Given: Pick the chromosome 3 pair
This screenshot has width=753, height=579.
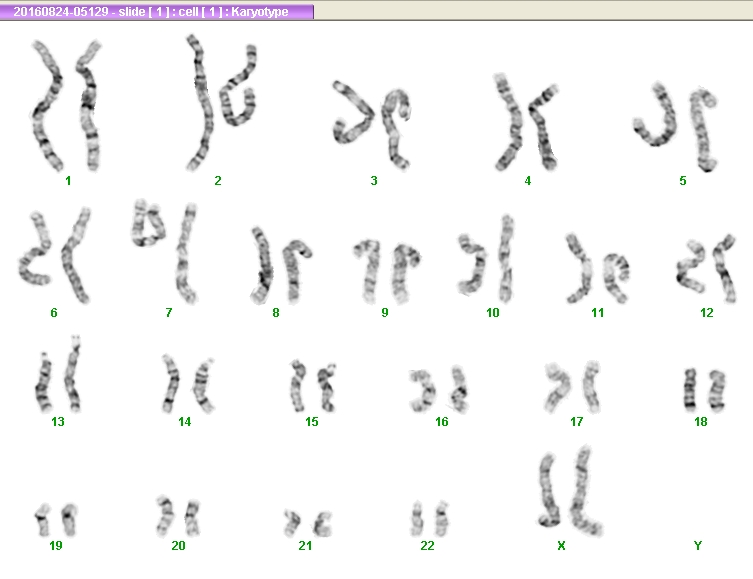Looking at the screenshot, I should tap(372, 125).
